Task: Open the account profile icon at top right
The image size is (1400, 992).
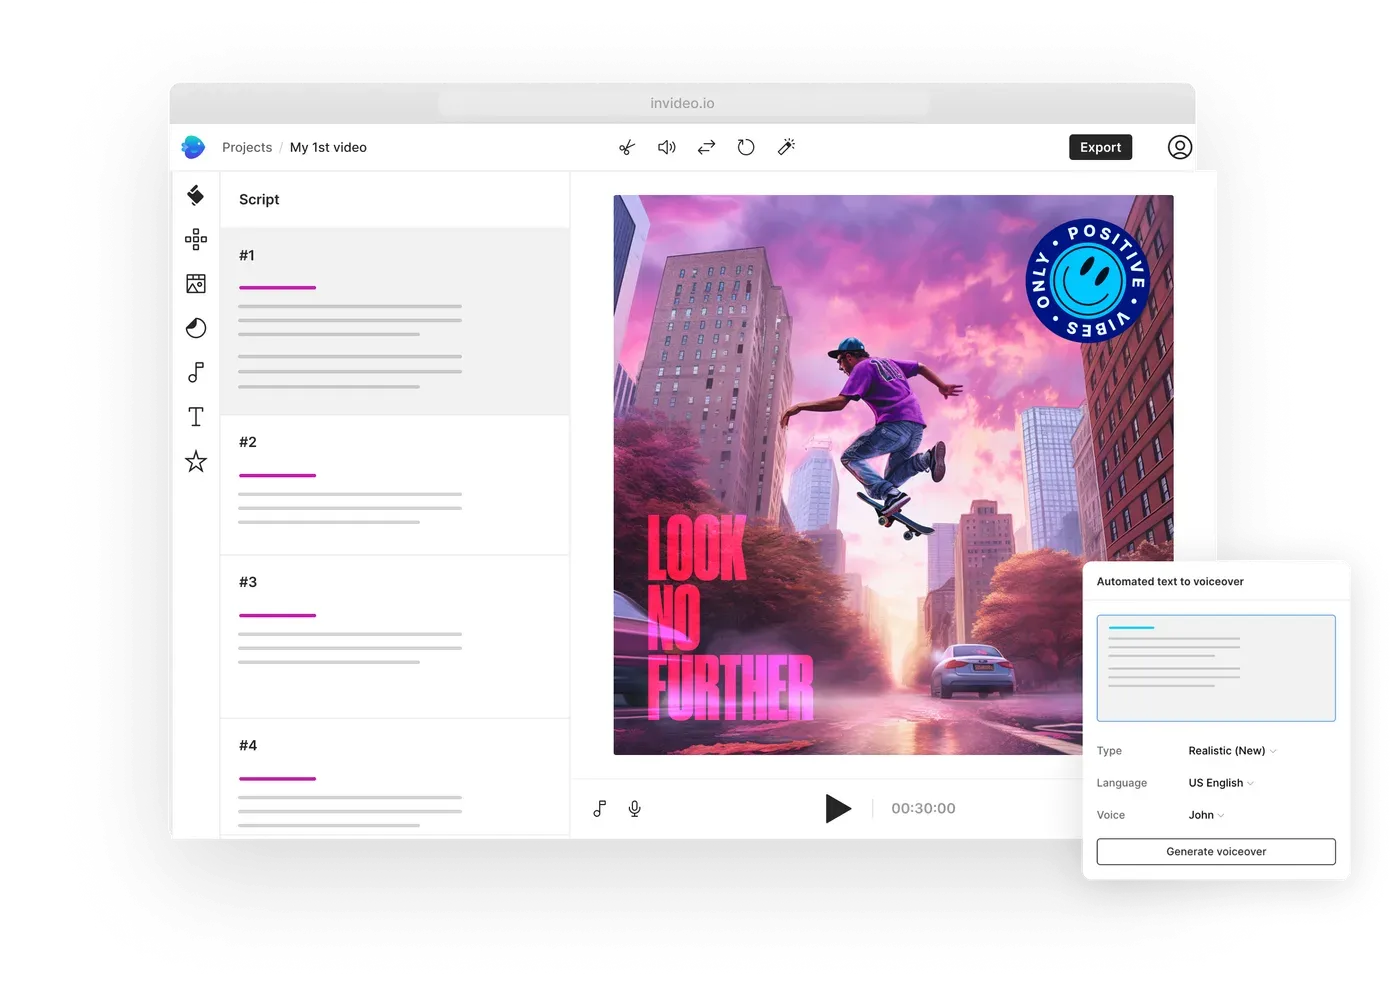Action: pyautogui.click(x=1180, y=147)
